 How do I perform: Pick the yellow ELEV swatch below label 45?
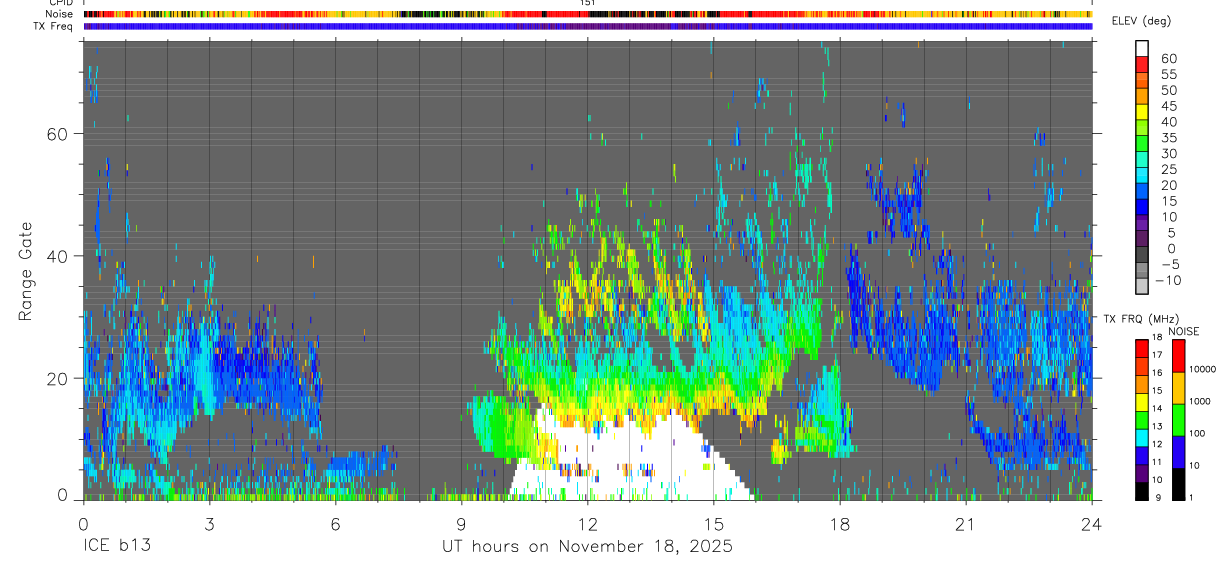1143,111
